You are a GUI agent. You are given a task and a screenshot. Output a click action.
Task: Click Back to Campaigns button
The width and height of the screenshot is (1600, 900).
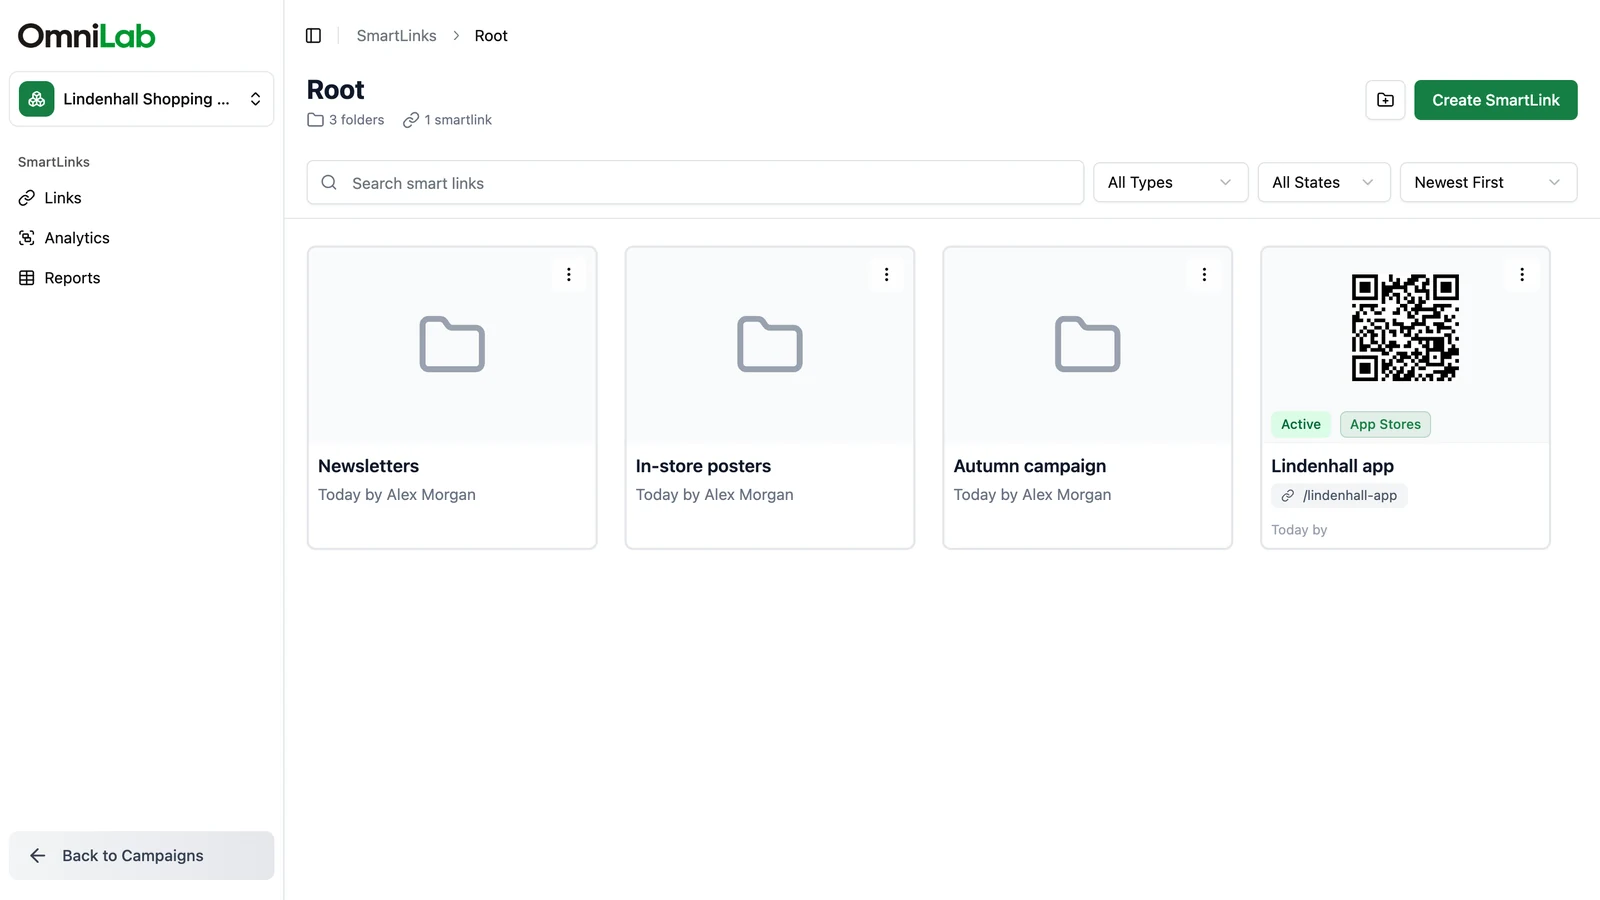tap(141, 856)
